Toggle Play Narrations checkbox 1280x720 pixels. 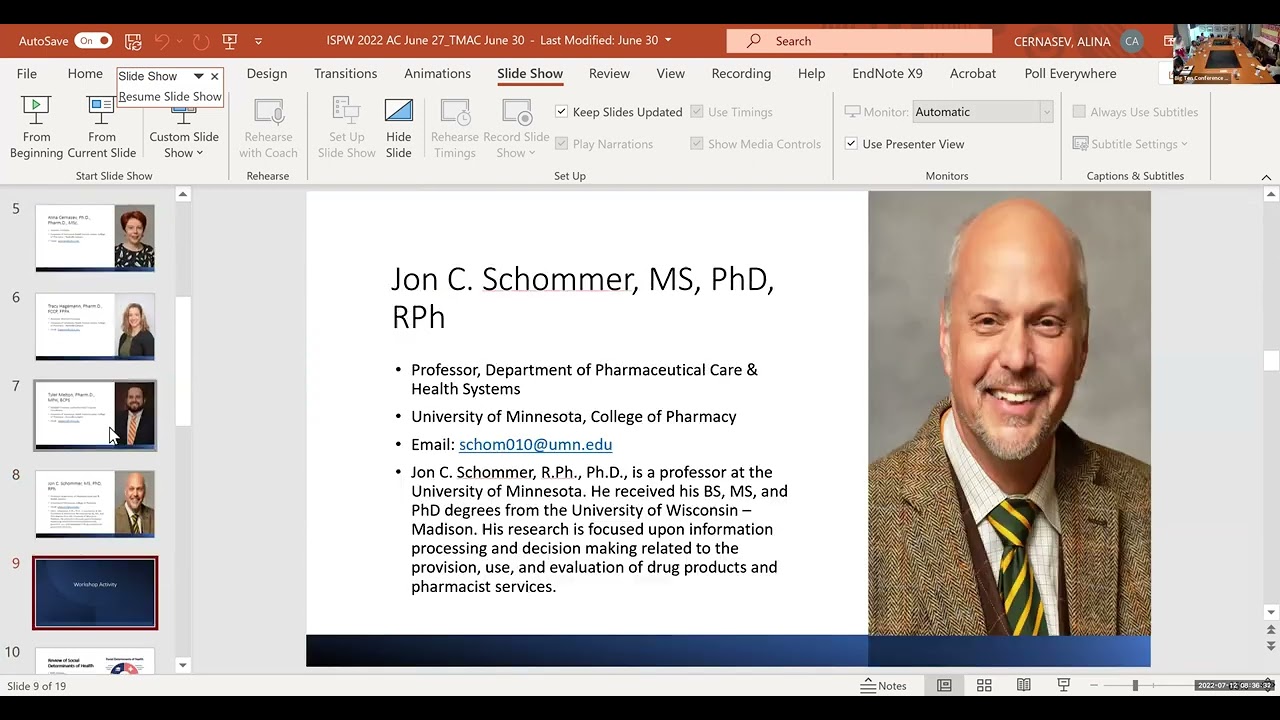click(x=561, y=144)
